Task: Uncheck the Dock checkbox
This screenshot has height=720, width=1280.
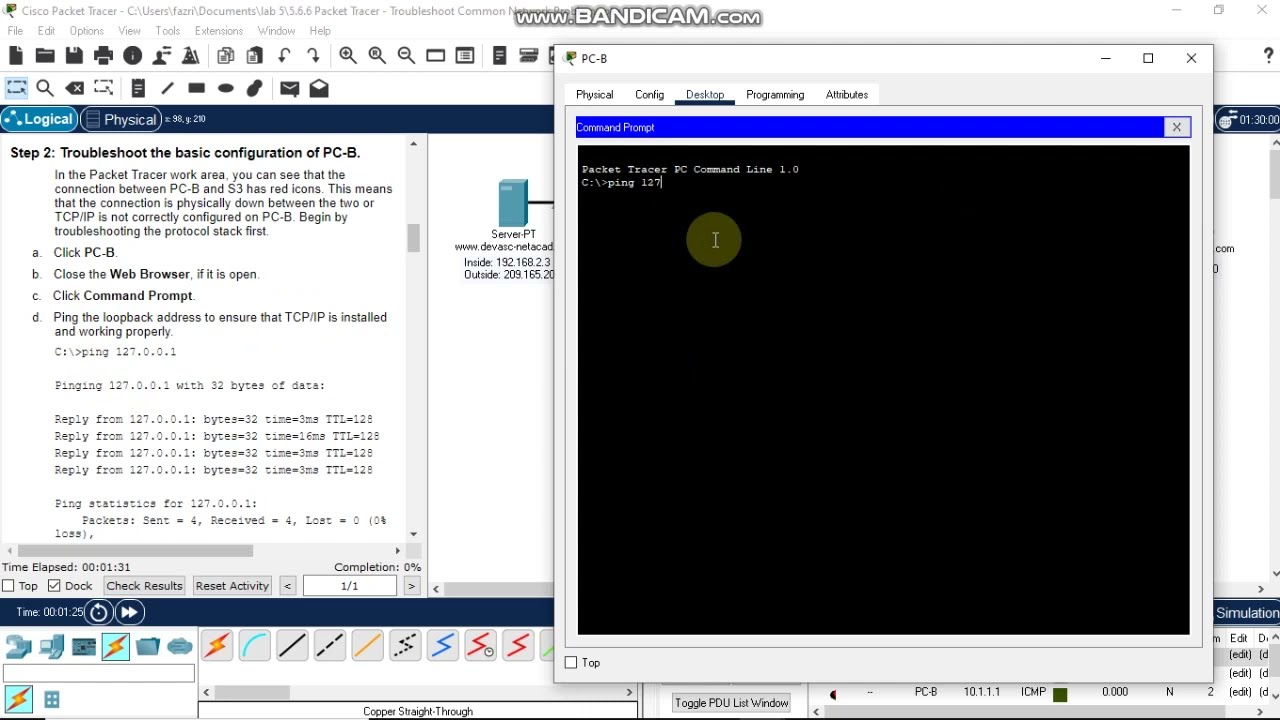Action: [54, 586]
